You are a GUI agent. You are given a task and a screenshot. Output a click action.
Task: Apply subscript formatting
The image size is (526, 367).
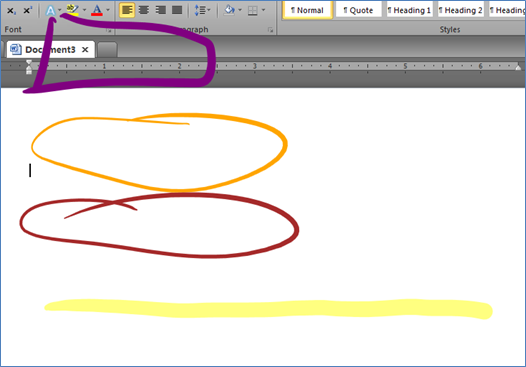[11, 11]
